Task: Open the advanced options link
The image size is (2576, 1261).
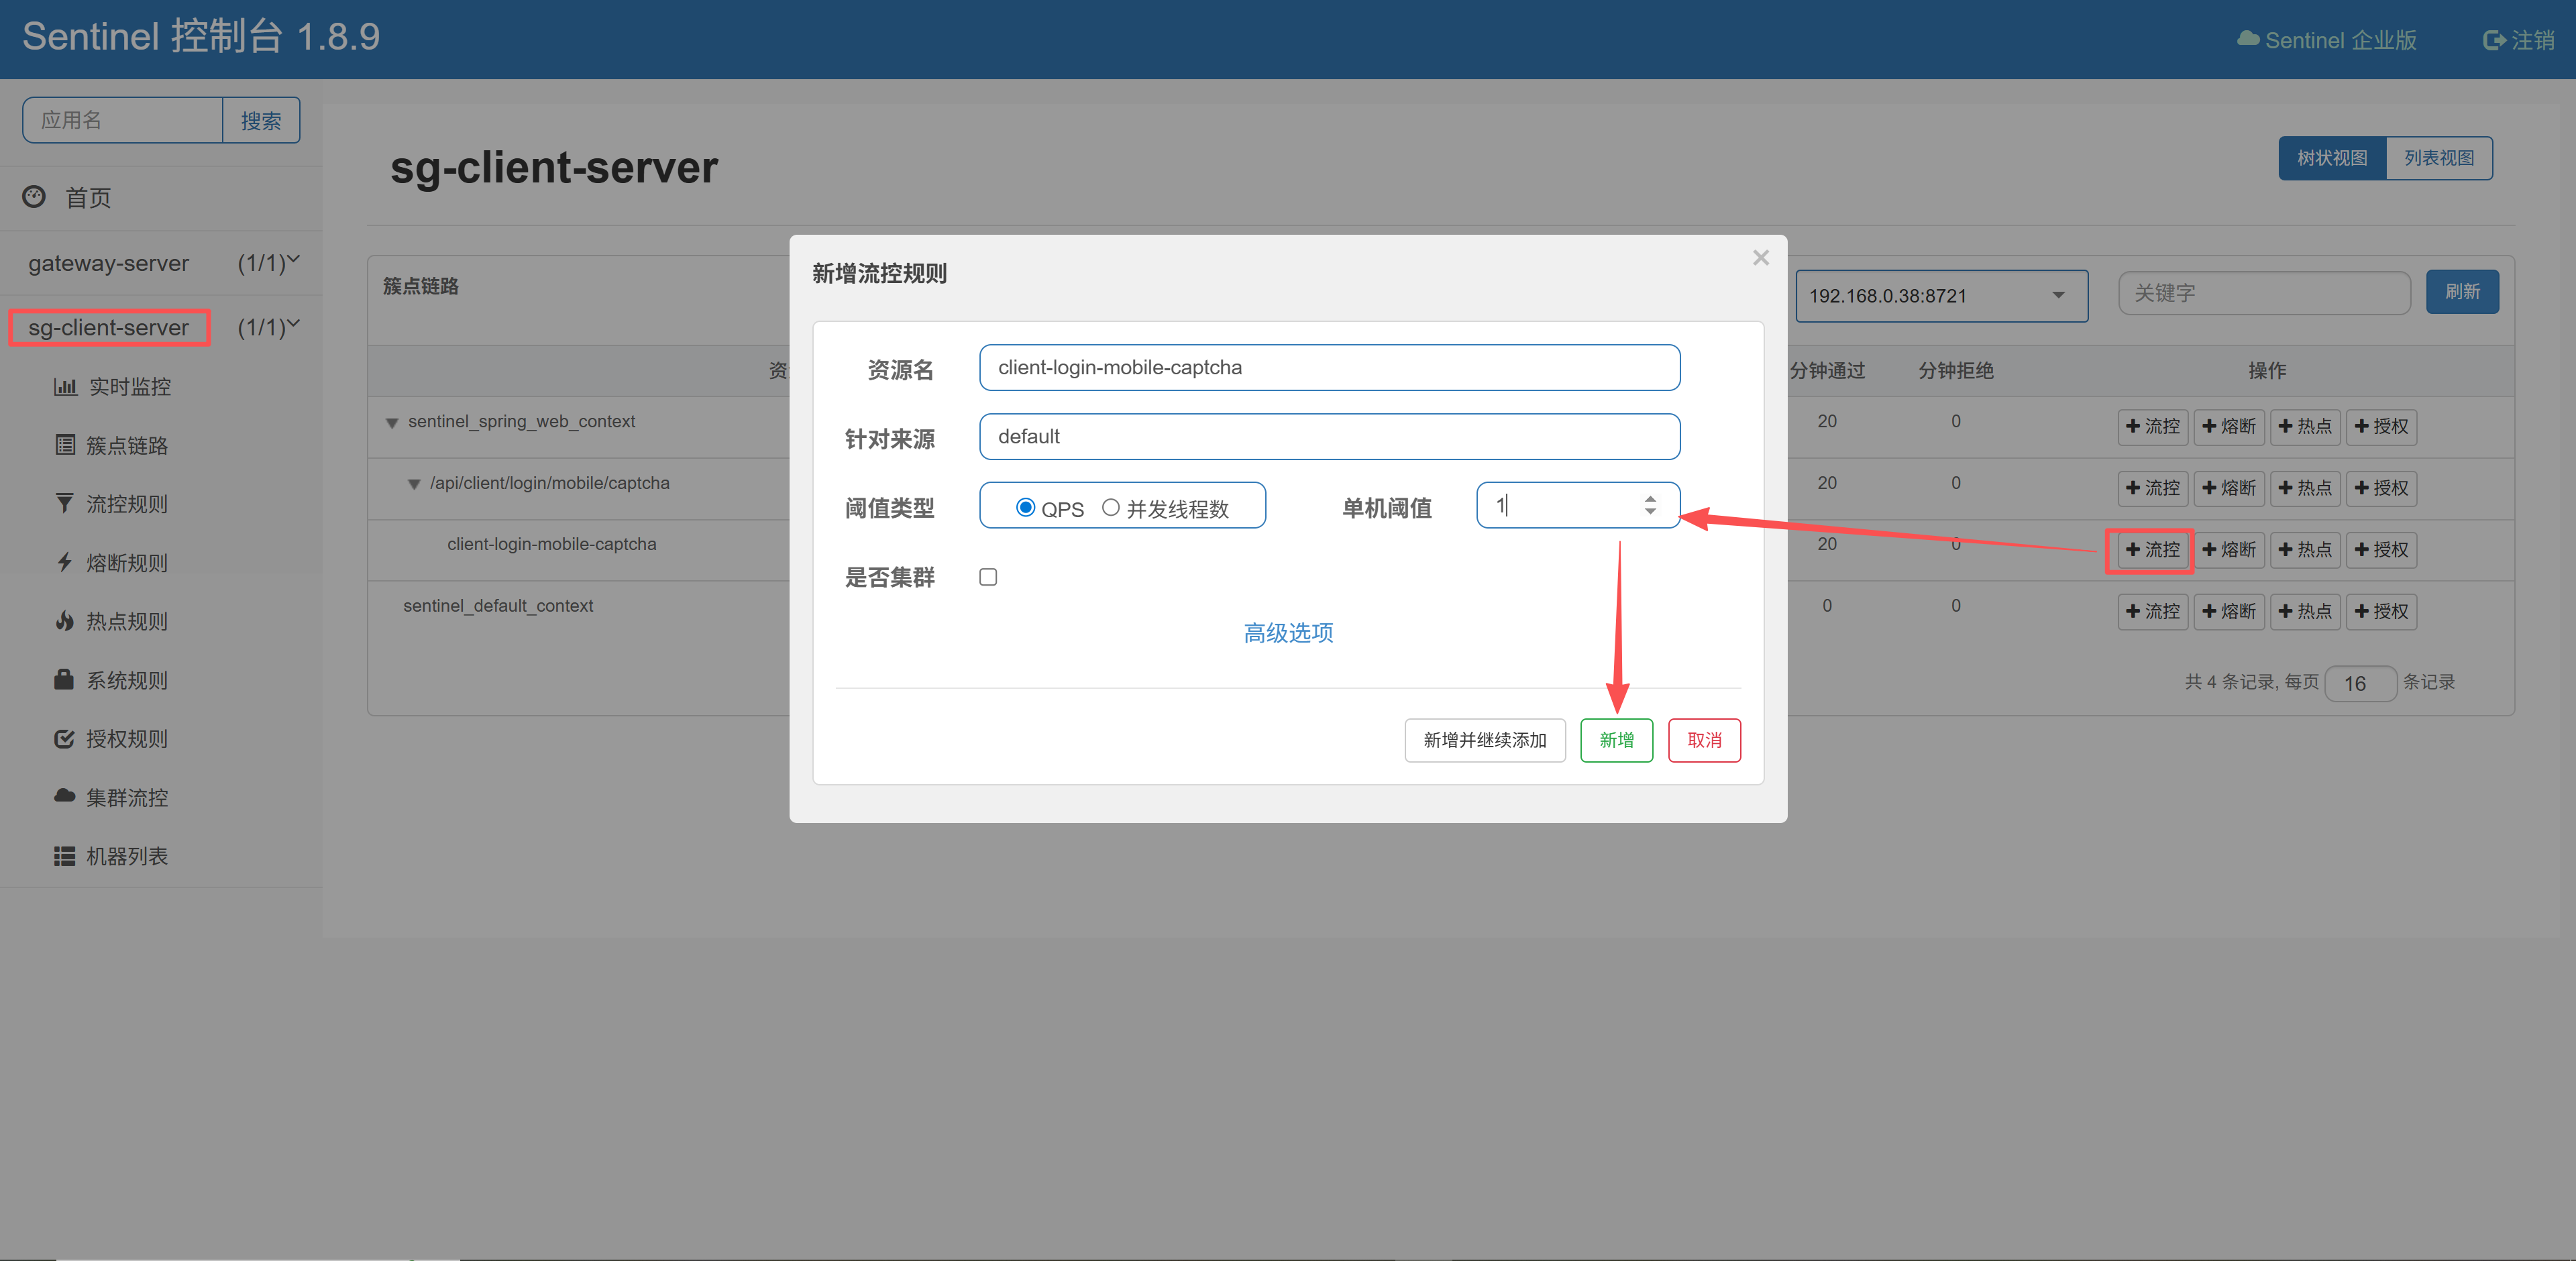Action: pyautogui.click(x=1287, y=633)
